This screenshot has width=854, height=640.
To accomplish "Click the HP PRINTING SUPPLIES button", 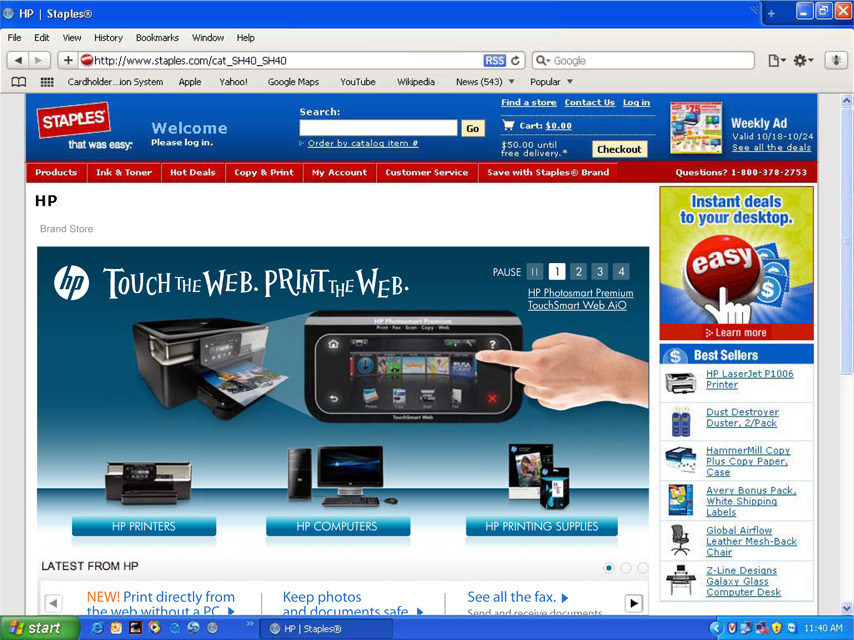I will [542, 526].
